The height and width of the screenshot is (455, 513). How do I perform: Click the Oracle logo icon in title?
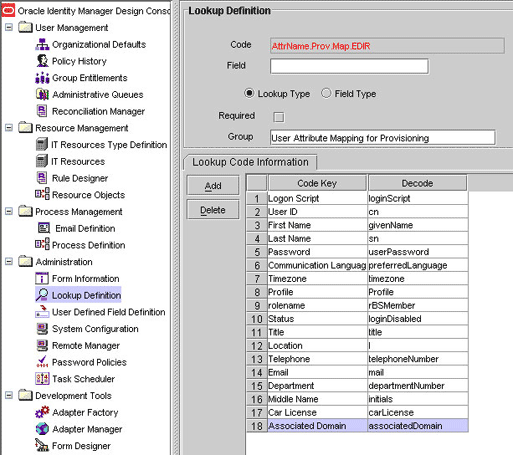[x=8, y=11]
